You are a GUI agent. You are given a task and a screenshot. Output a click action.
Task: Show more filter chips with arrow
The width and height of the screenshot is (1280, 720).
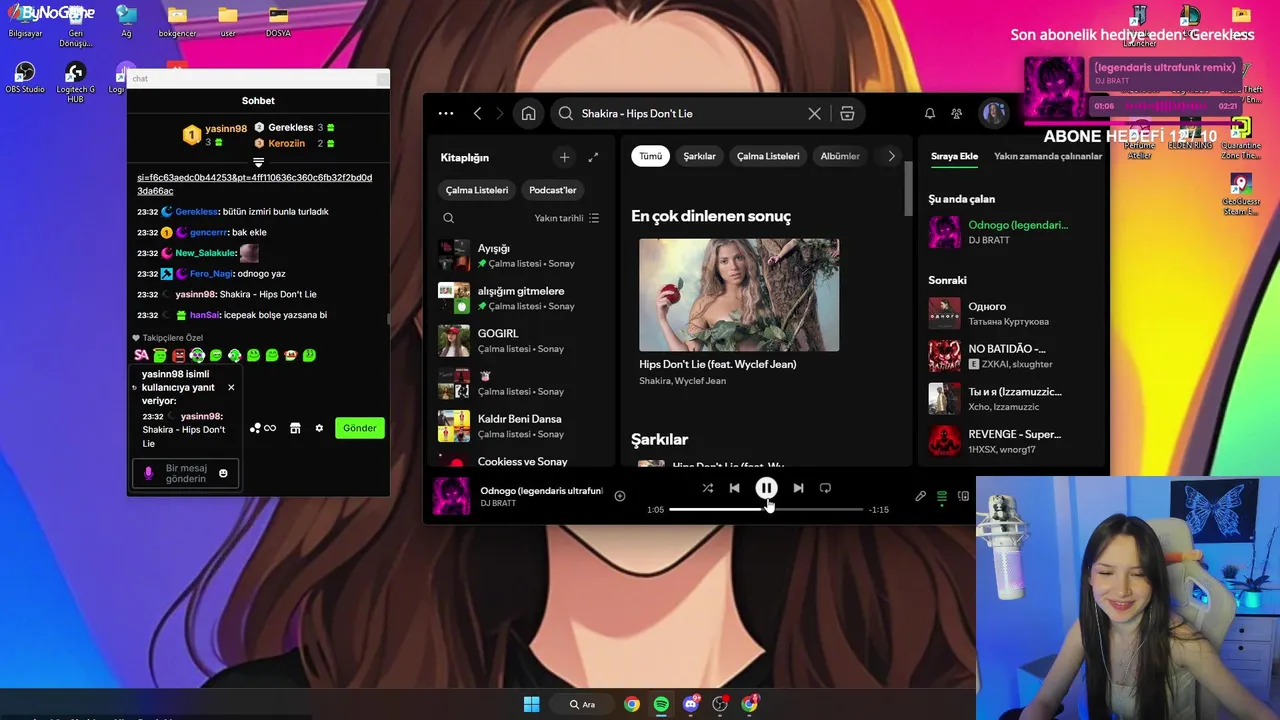click(x=891, y=156)
